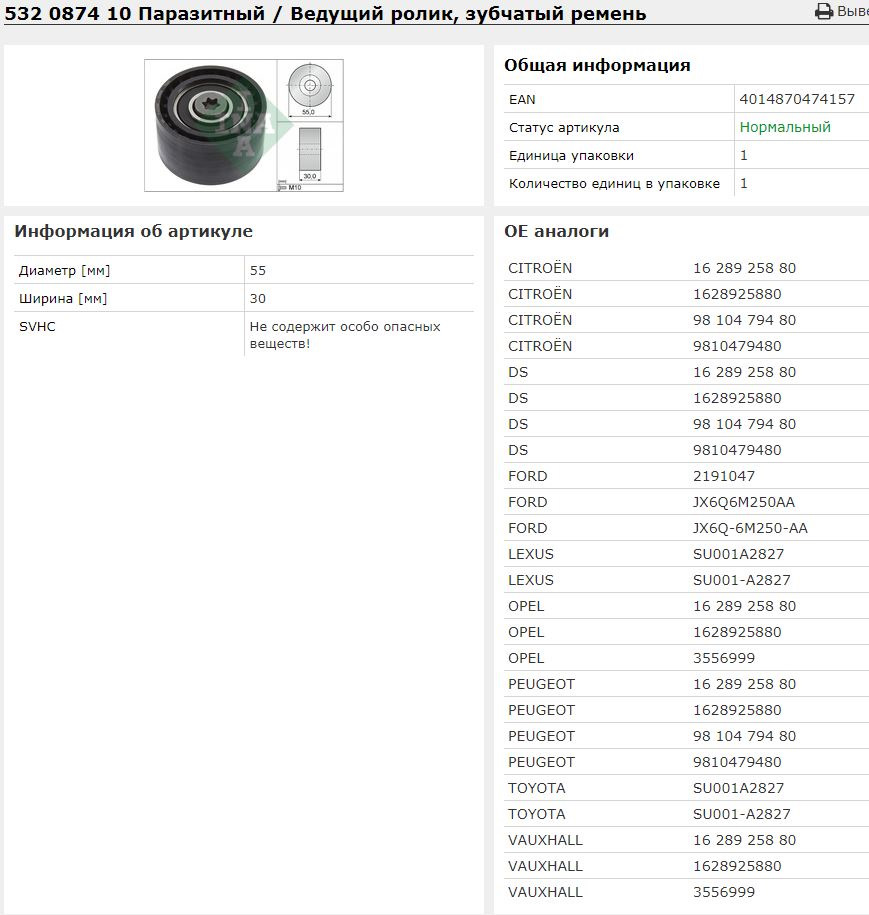Select the TOYOTA number SU001A2827
This screenshot has height=915, width=869.
coord(738,788)
